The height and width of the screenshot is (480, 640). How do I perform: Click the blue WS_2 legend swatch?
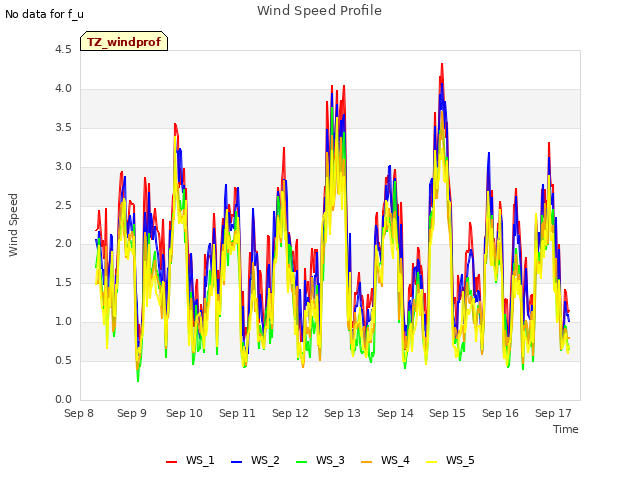236,462
